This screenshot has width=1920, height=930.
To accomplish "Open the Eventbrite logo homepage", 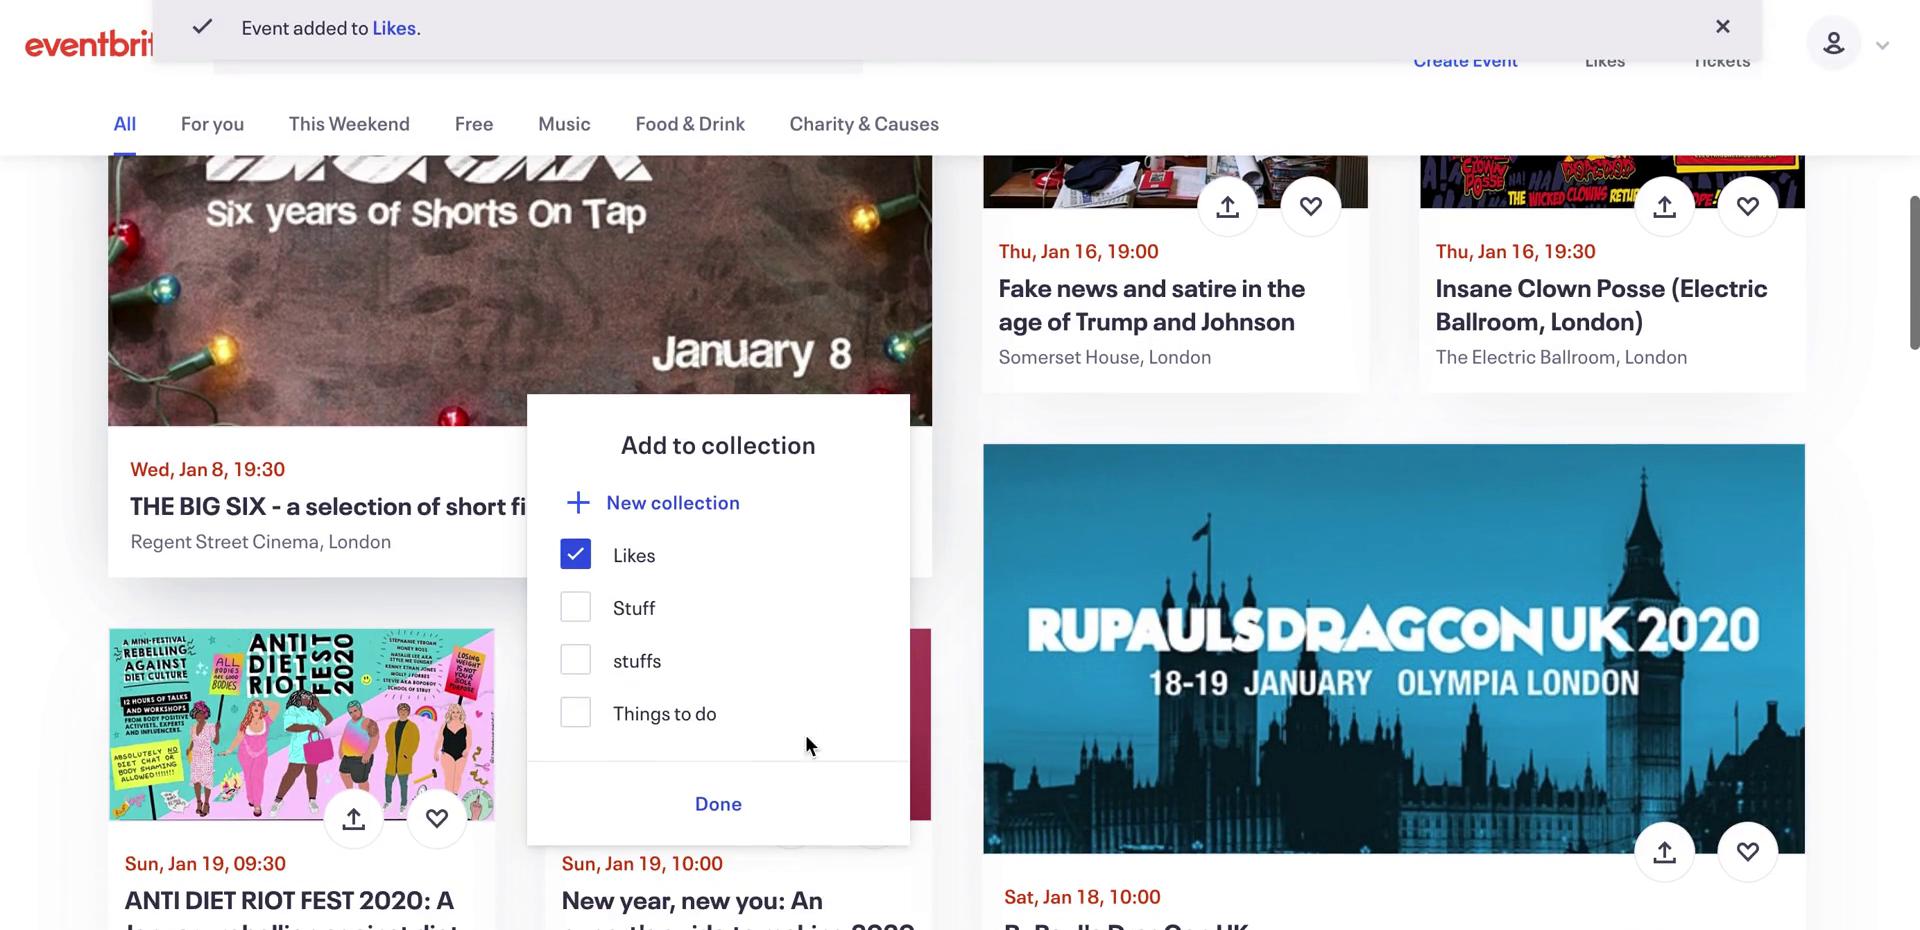I will tap(89, 45).
